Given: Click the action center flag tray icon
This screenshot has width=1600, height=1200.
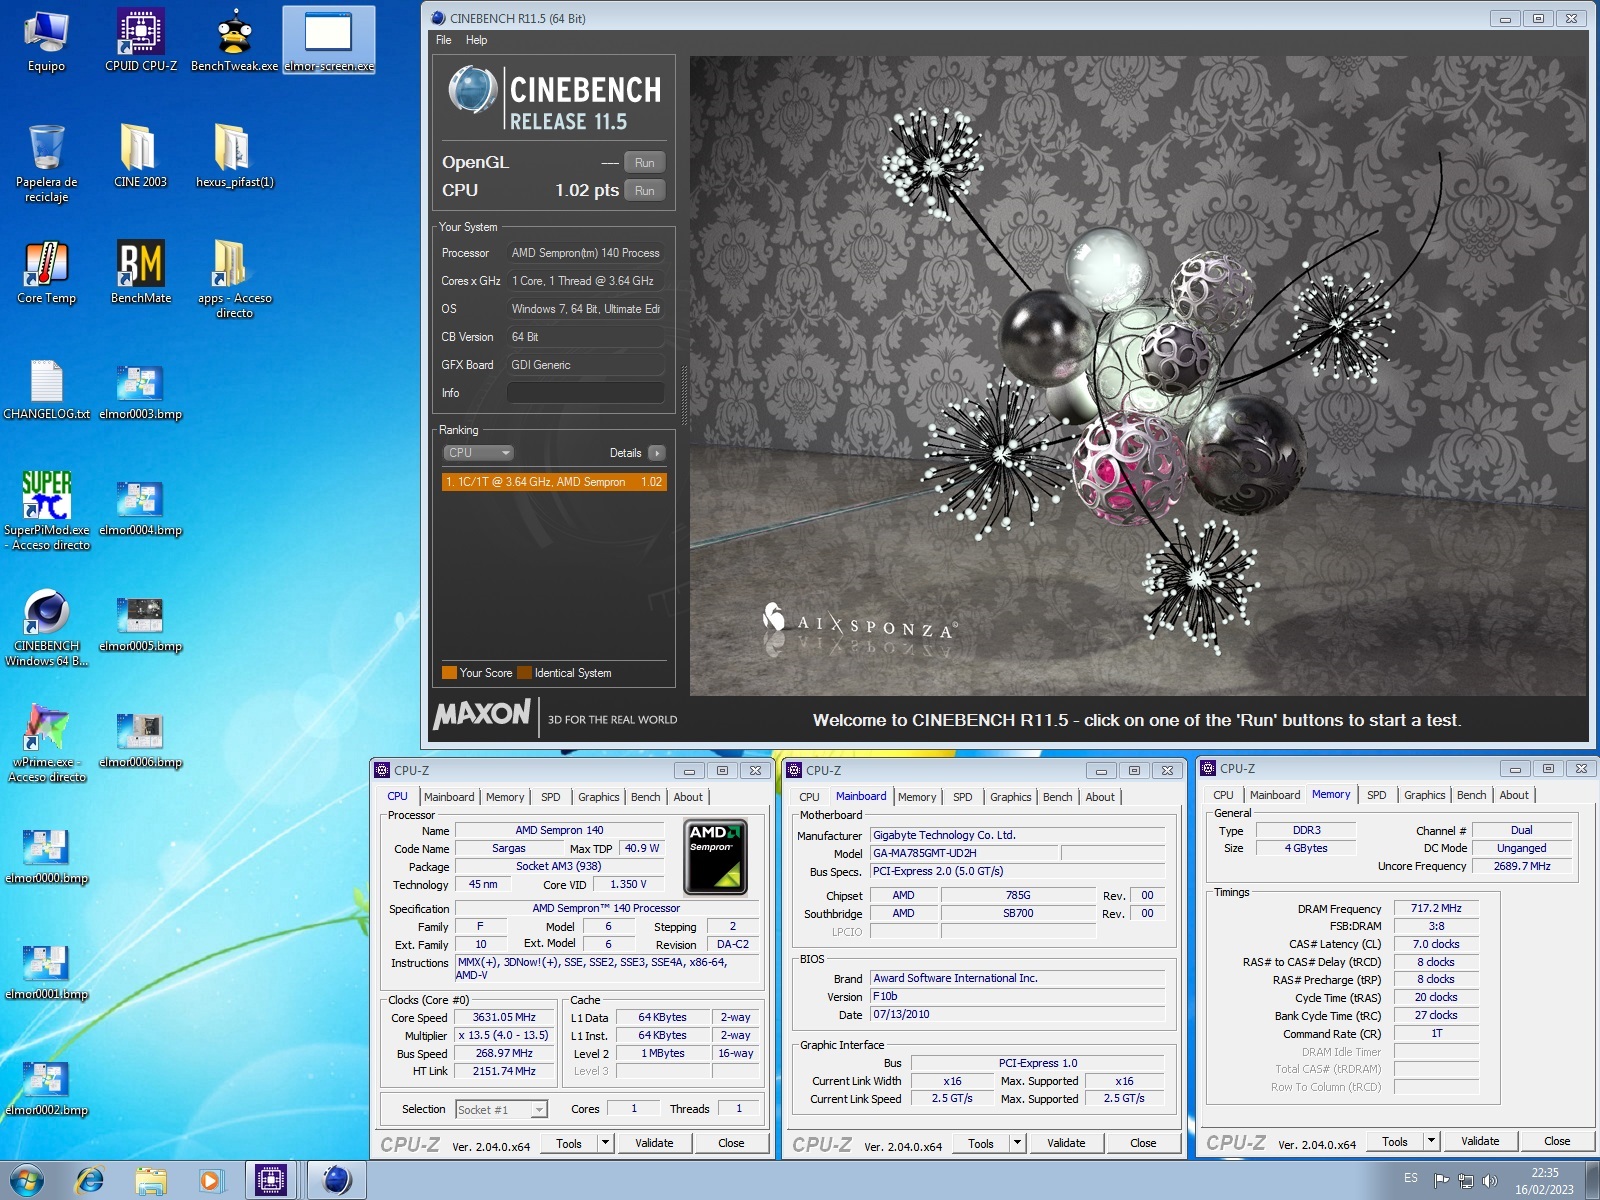Looking at the screenshot, I should click(x=1441, y=1180).
